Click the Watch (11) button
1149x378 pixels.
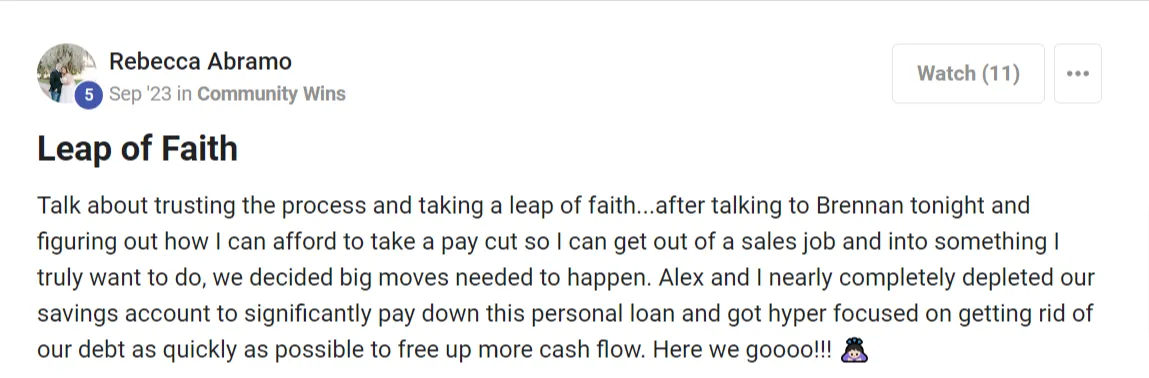(968, 73)
